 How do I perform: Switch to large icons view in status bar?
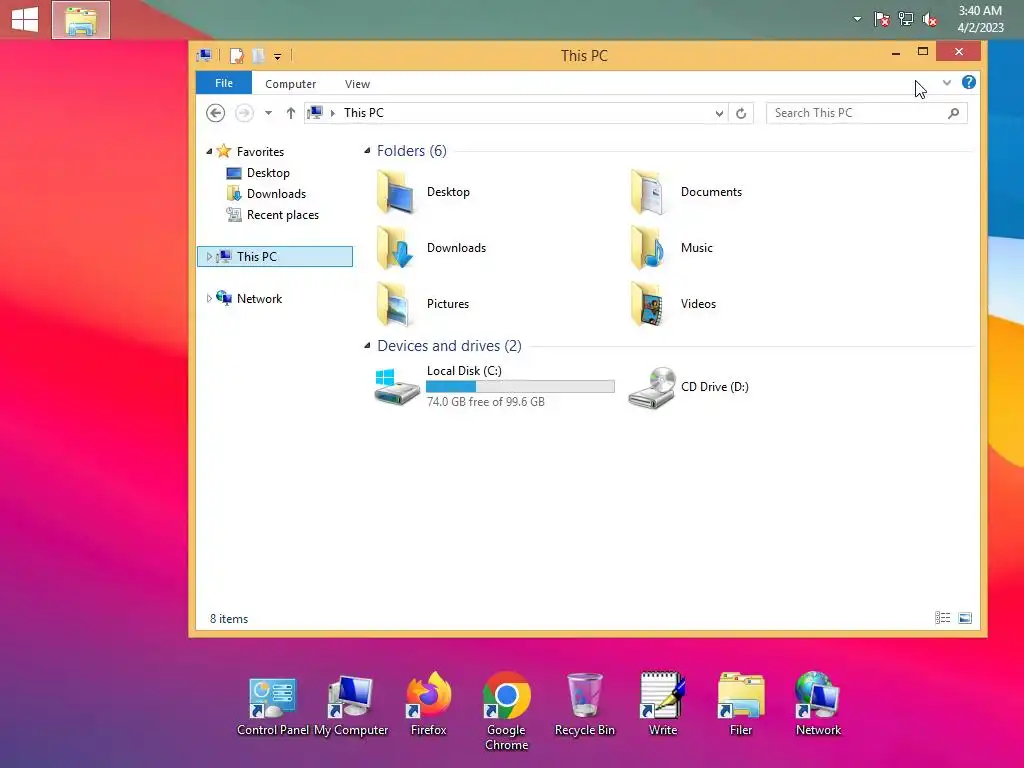pos(965,618)
